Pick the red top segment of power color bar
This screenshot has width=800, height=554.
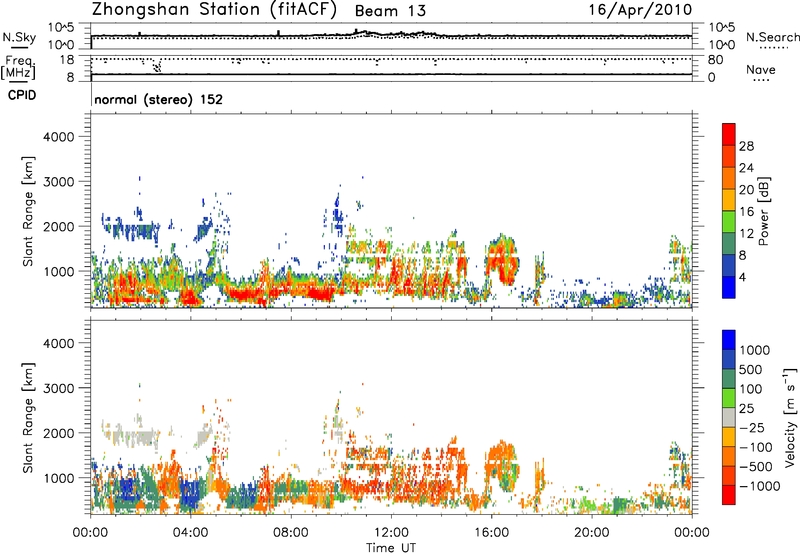click(729, 134)
